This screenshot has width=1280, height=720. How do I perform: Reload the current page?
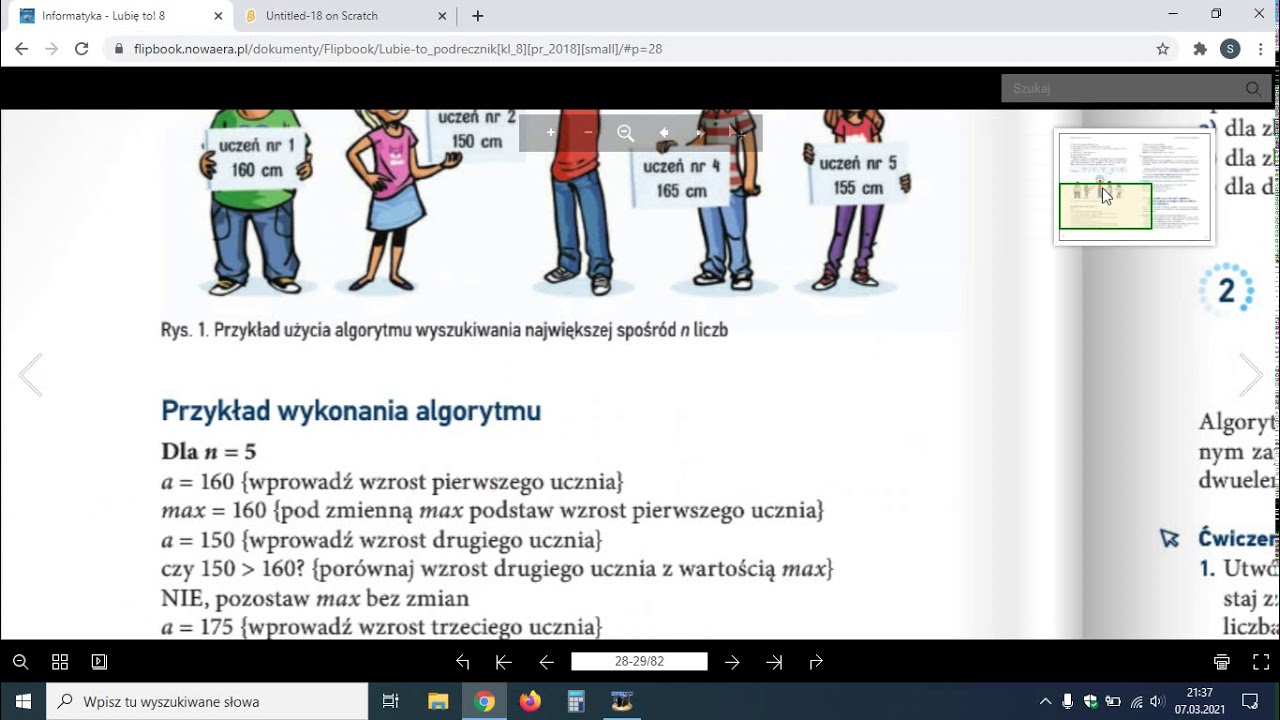[82, 49]
